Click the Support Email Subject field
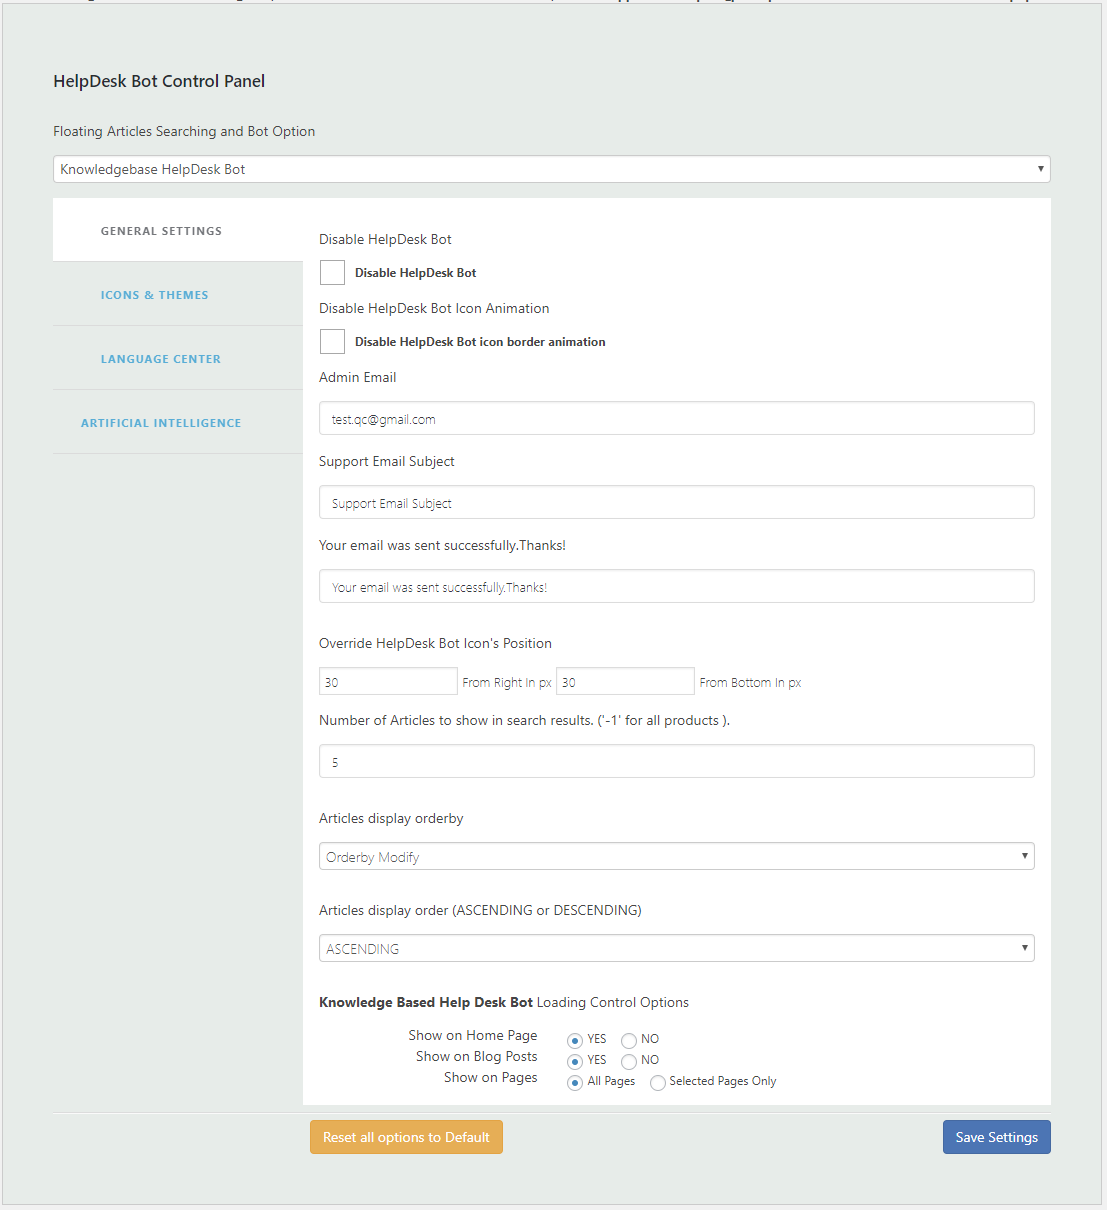The height and width of the screenshot is (1210, 1107). (x=677, y=502)
